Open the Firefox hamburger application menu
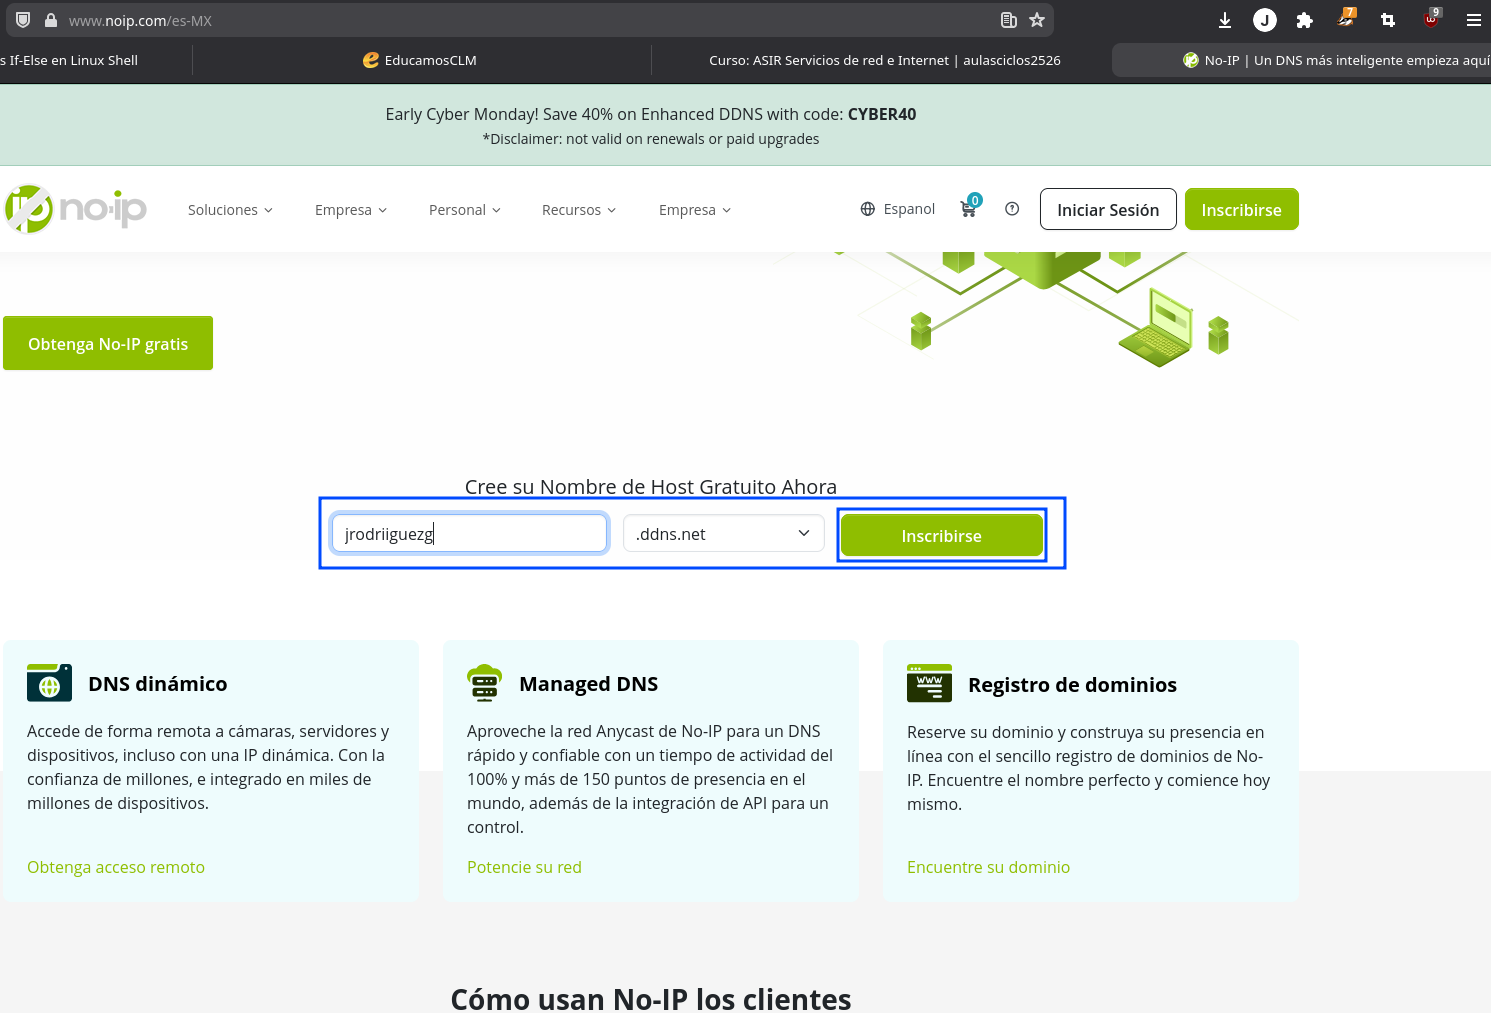Image resolution: width=1491 pixels, height=1013 pixels. click(1474, 20)
